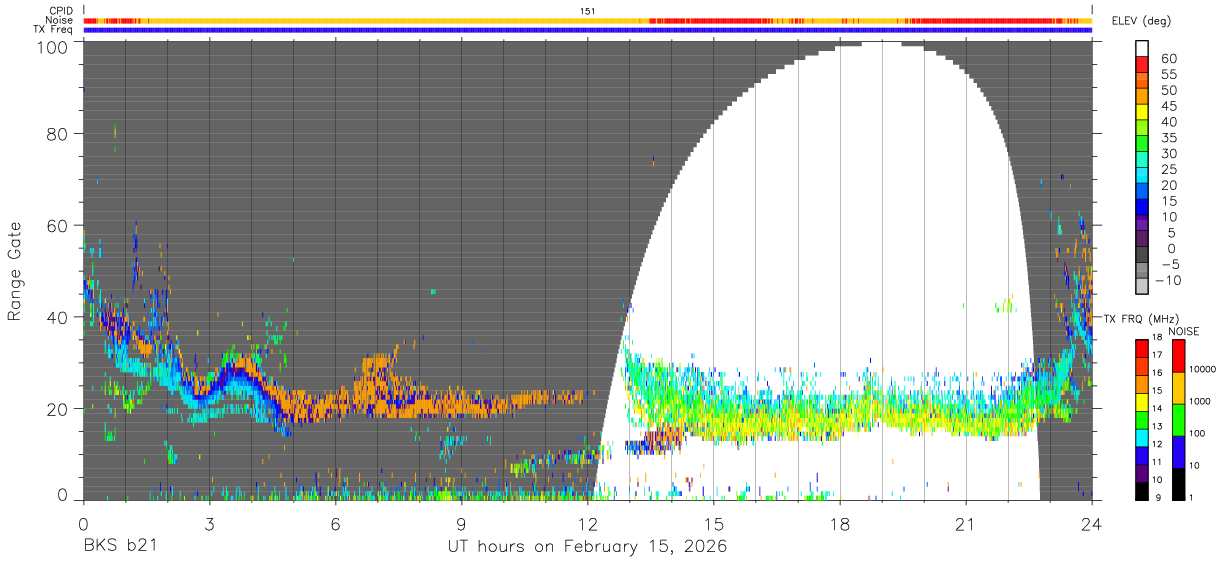The image size is (1228, 567).
Task: Select the red 60 degree elevation swatch
Action: point(1142,65)
